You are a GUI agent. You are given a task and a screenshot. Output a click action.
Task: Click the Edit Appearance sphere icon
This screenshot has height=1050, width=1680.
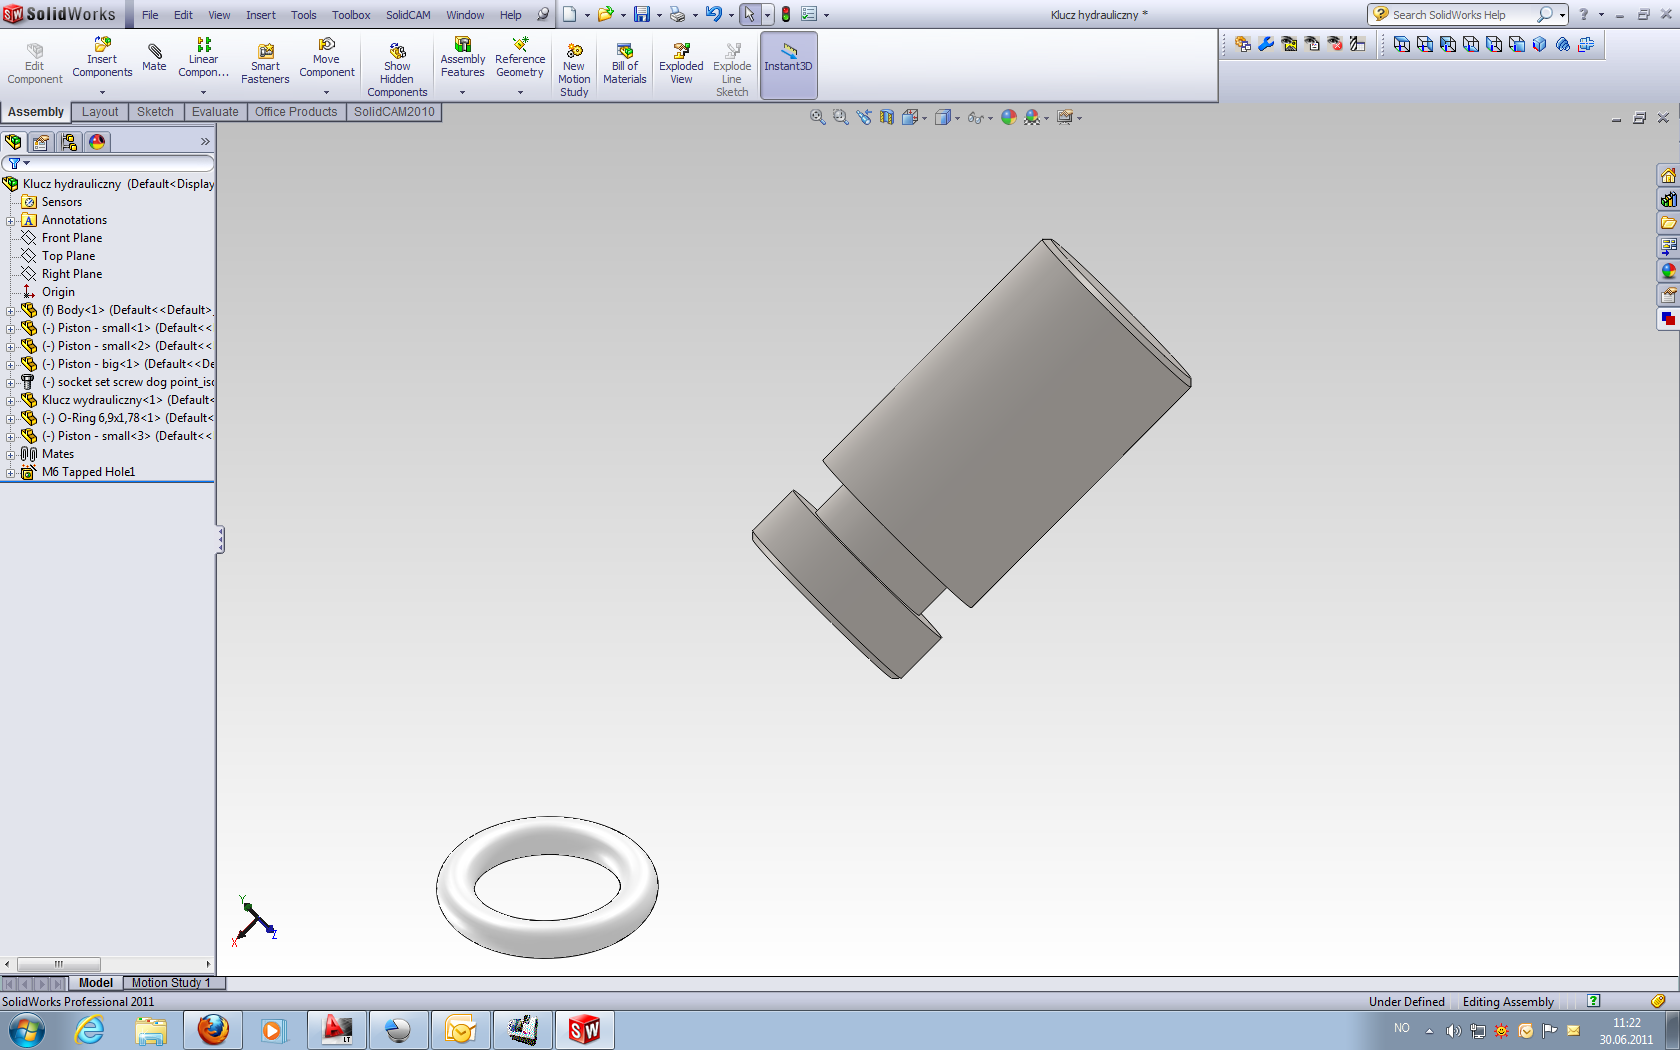coord(1008,117)
